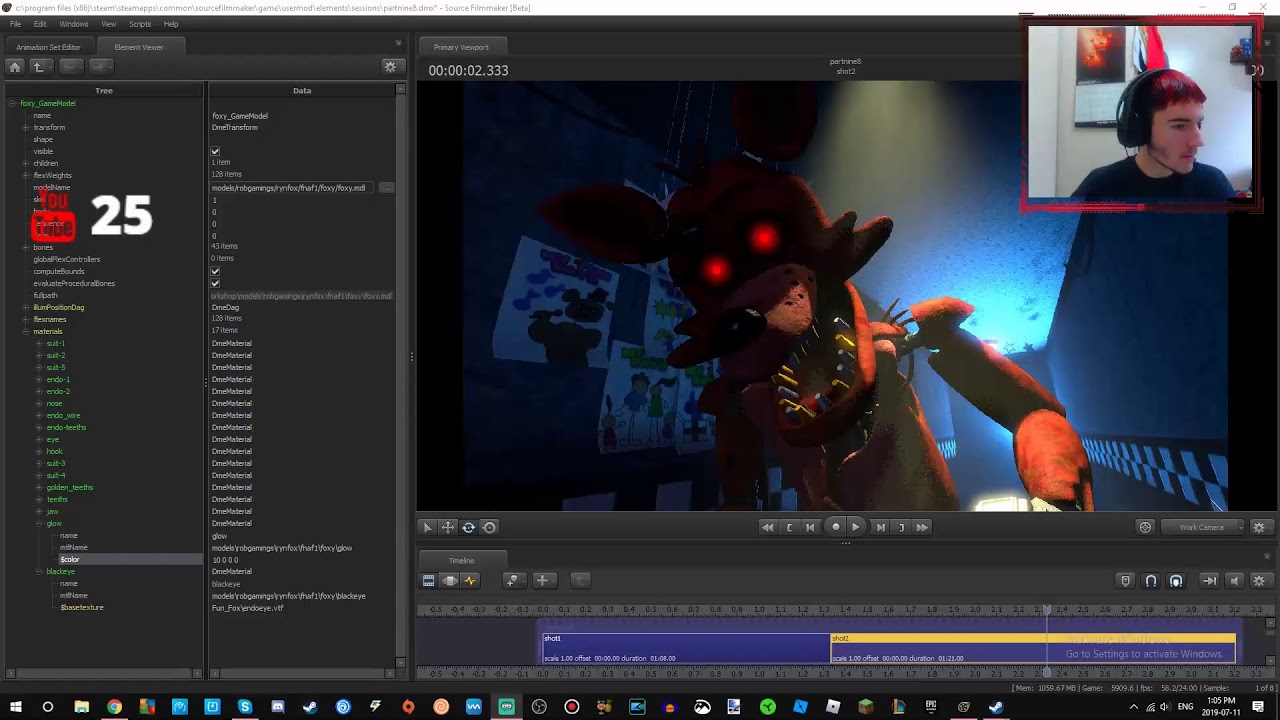
Task: Expand the suit-1 material
Action: [39, 343]
